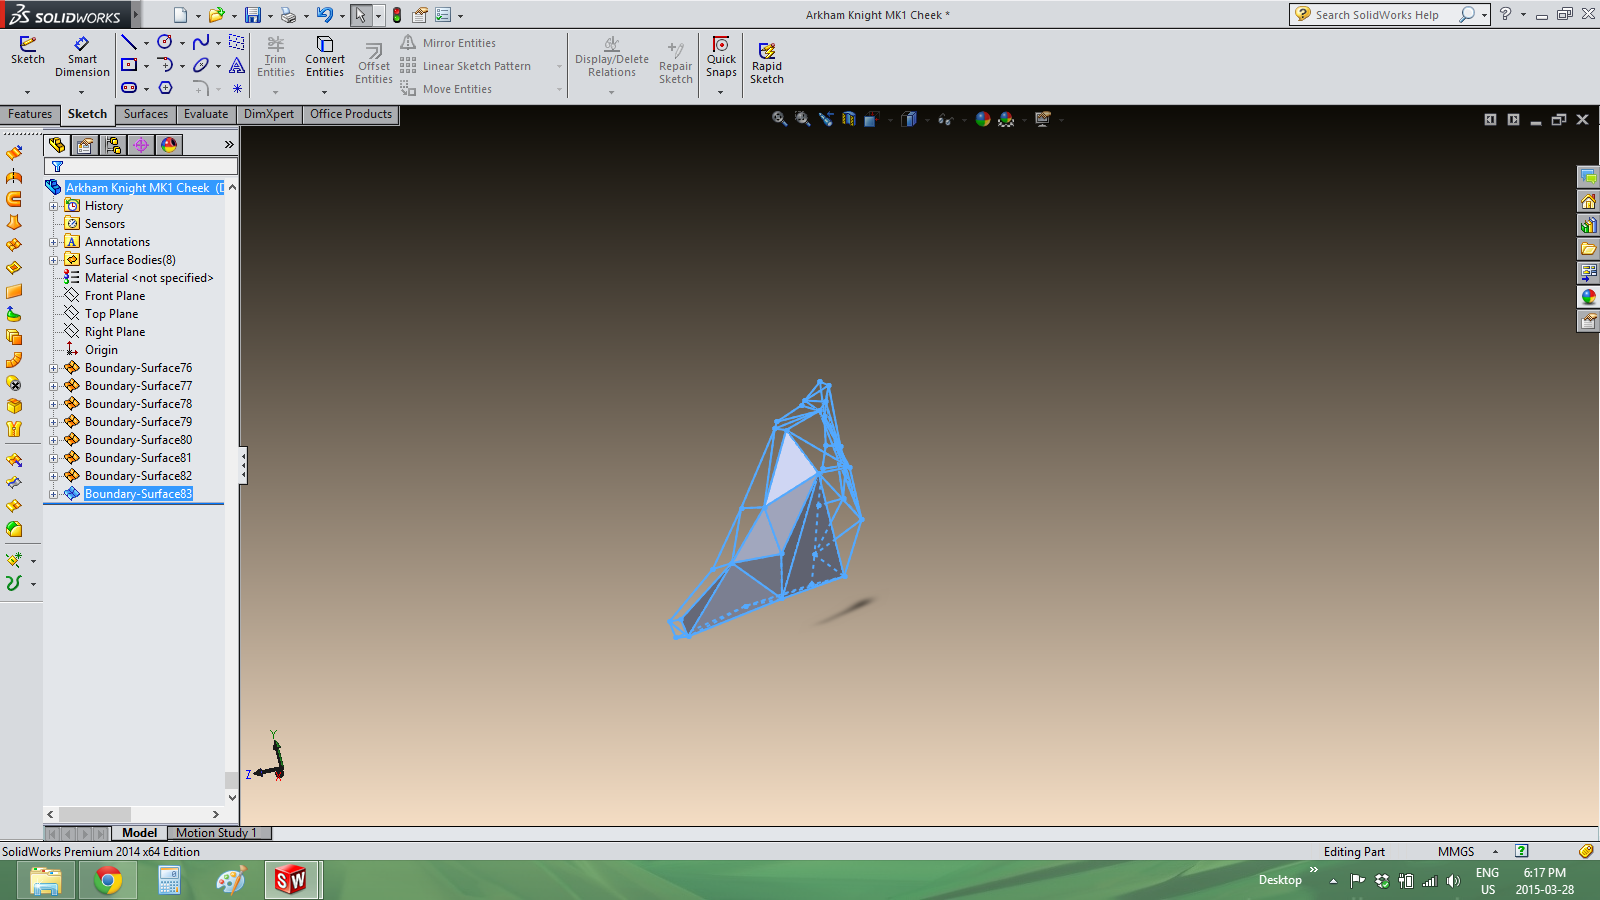Expand FeatureManager panel with double chevron
1600x900 pixels.
point(229,145)
